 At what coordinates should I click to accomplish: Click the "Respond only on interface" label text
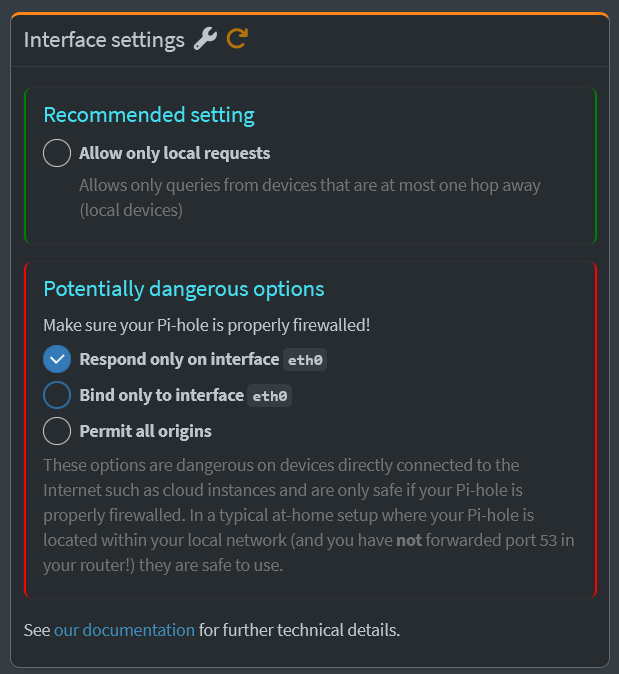[179, 359]
